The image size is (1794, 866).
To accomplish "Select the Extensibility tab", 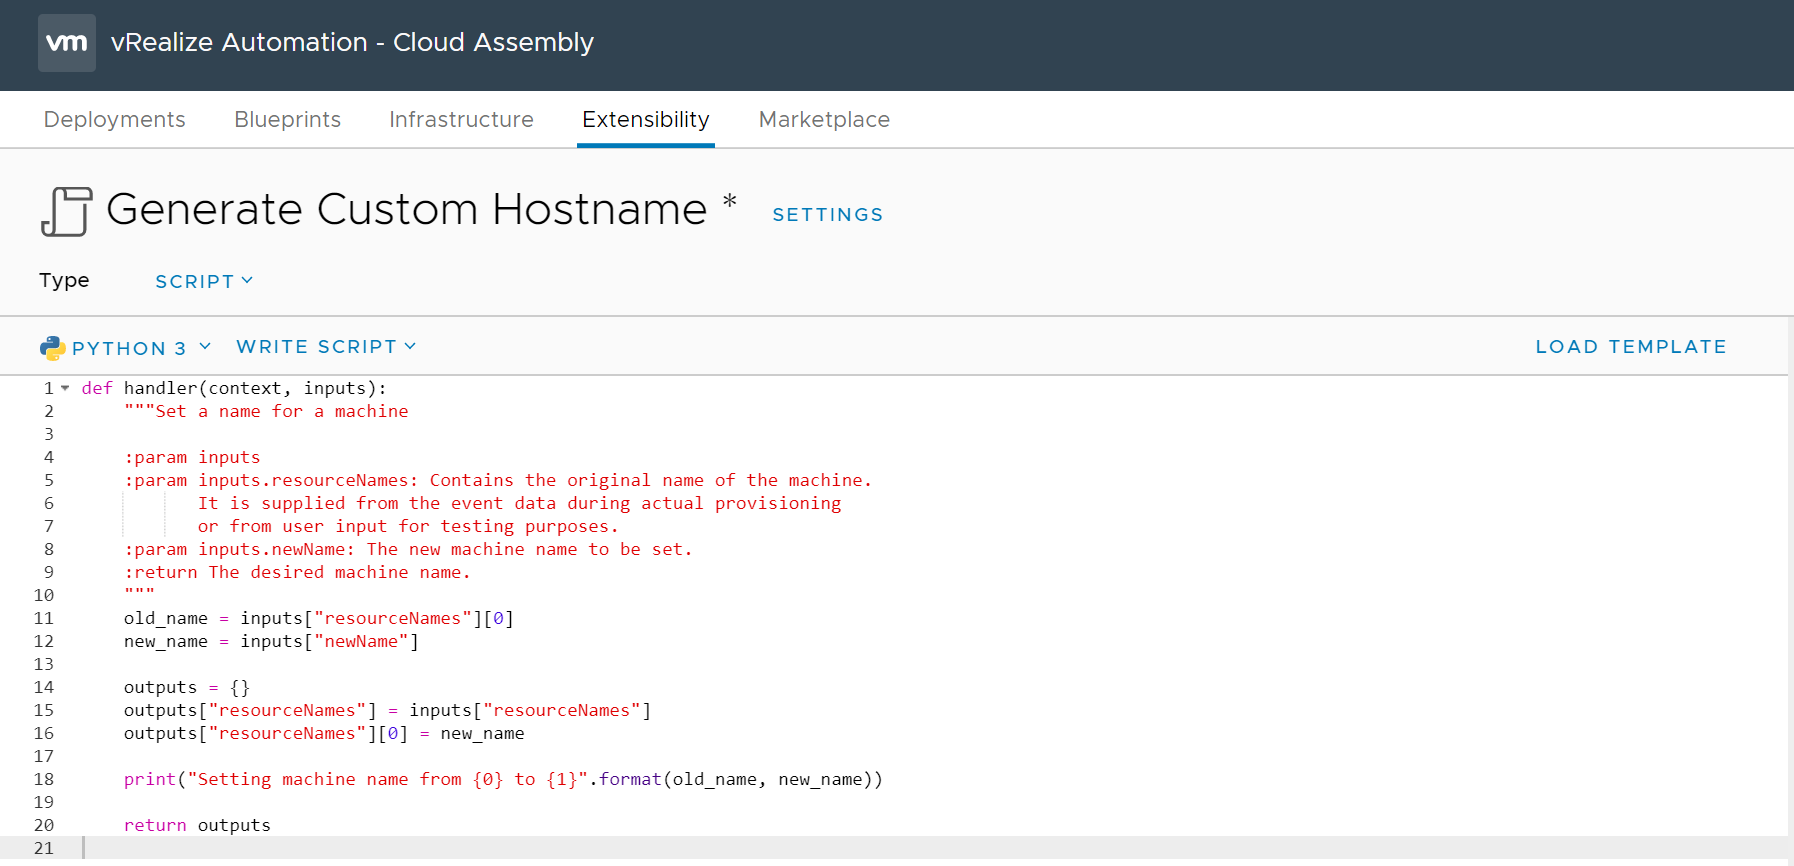I will point(645,120).
